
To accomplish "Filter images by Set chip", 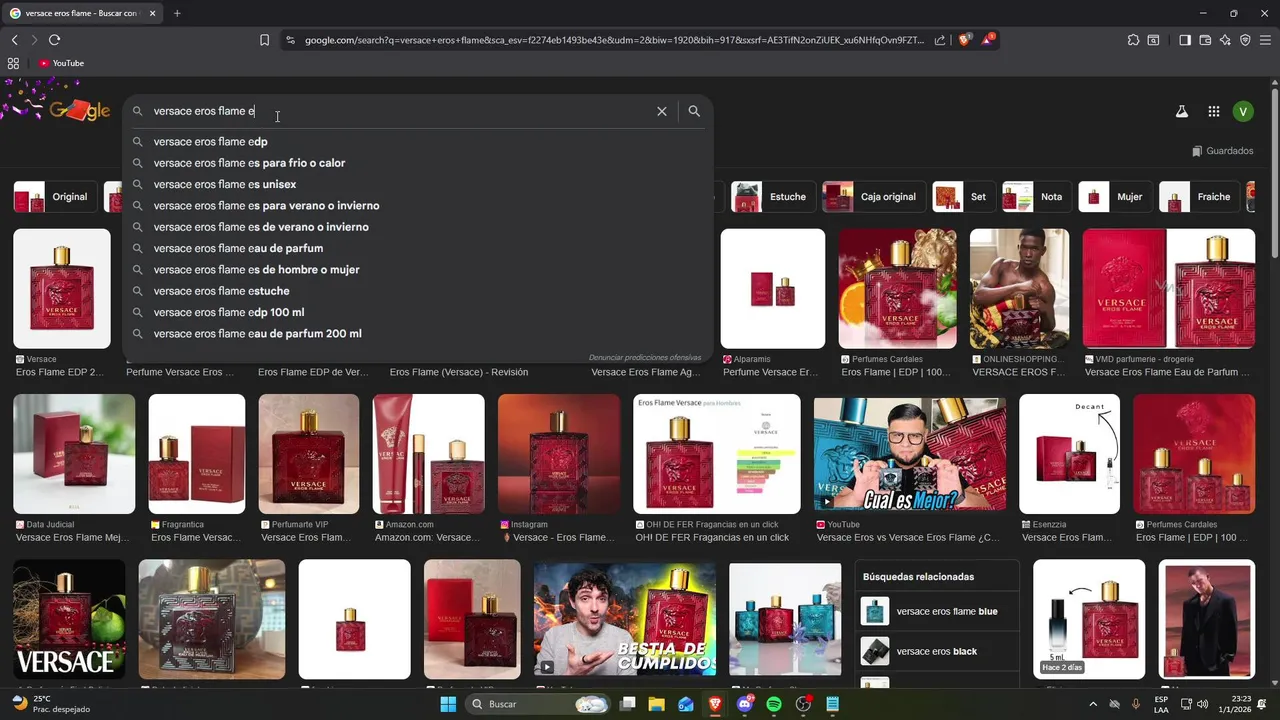I will pyautogui.click(x=962, y=197).
